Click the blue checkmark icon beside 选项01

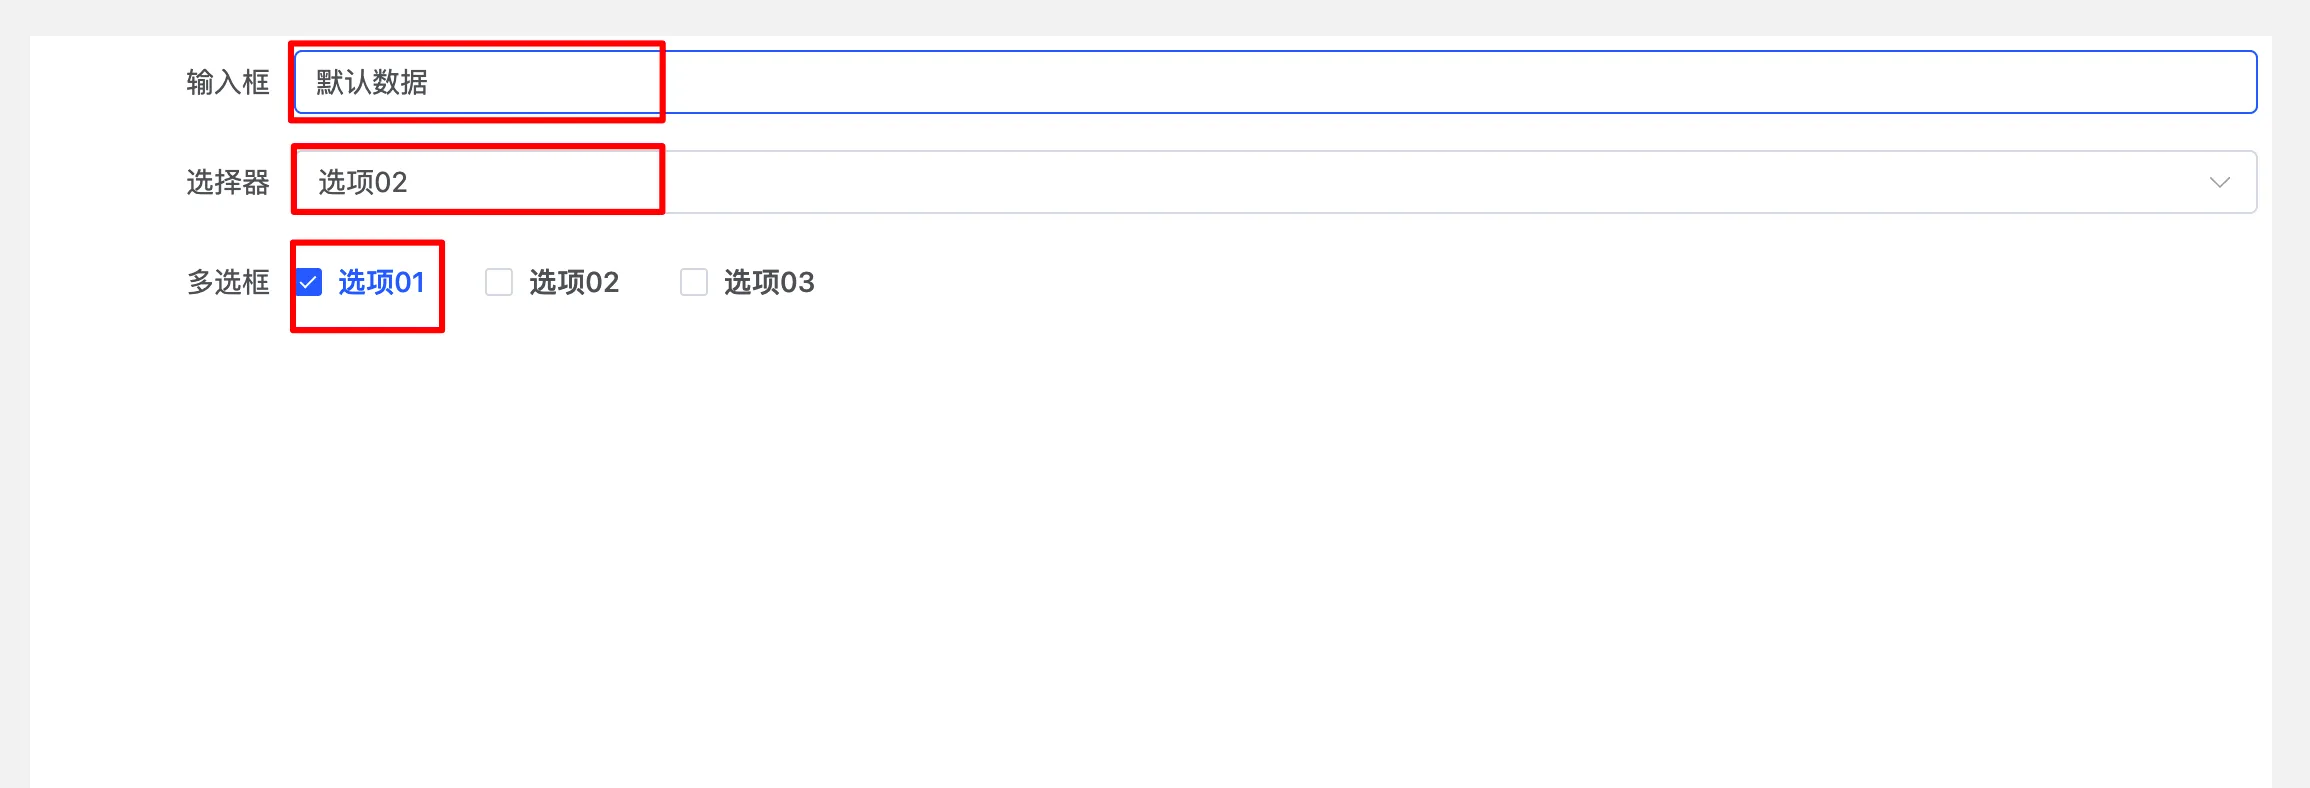coord(309,283)
